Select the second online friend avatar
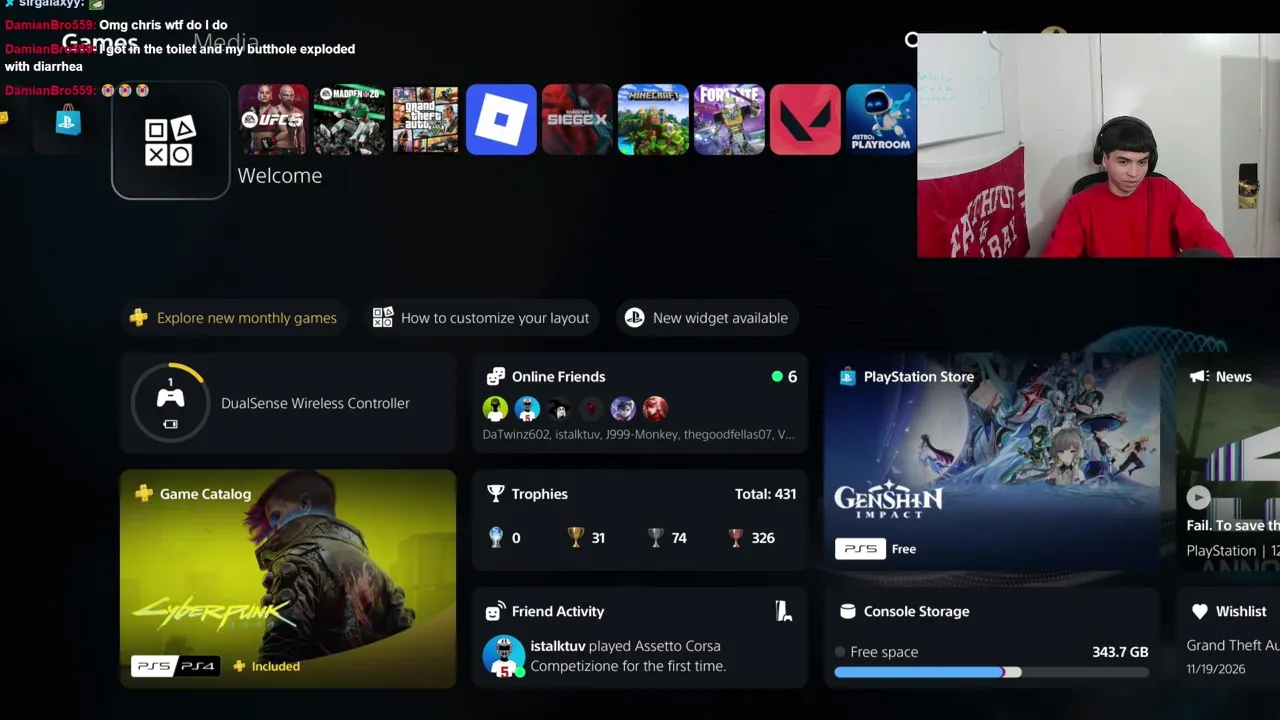The image size is (1280, 720). click(527, 408)
